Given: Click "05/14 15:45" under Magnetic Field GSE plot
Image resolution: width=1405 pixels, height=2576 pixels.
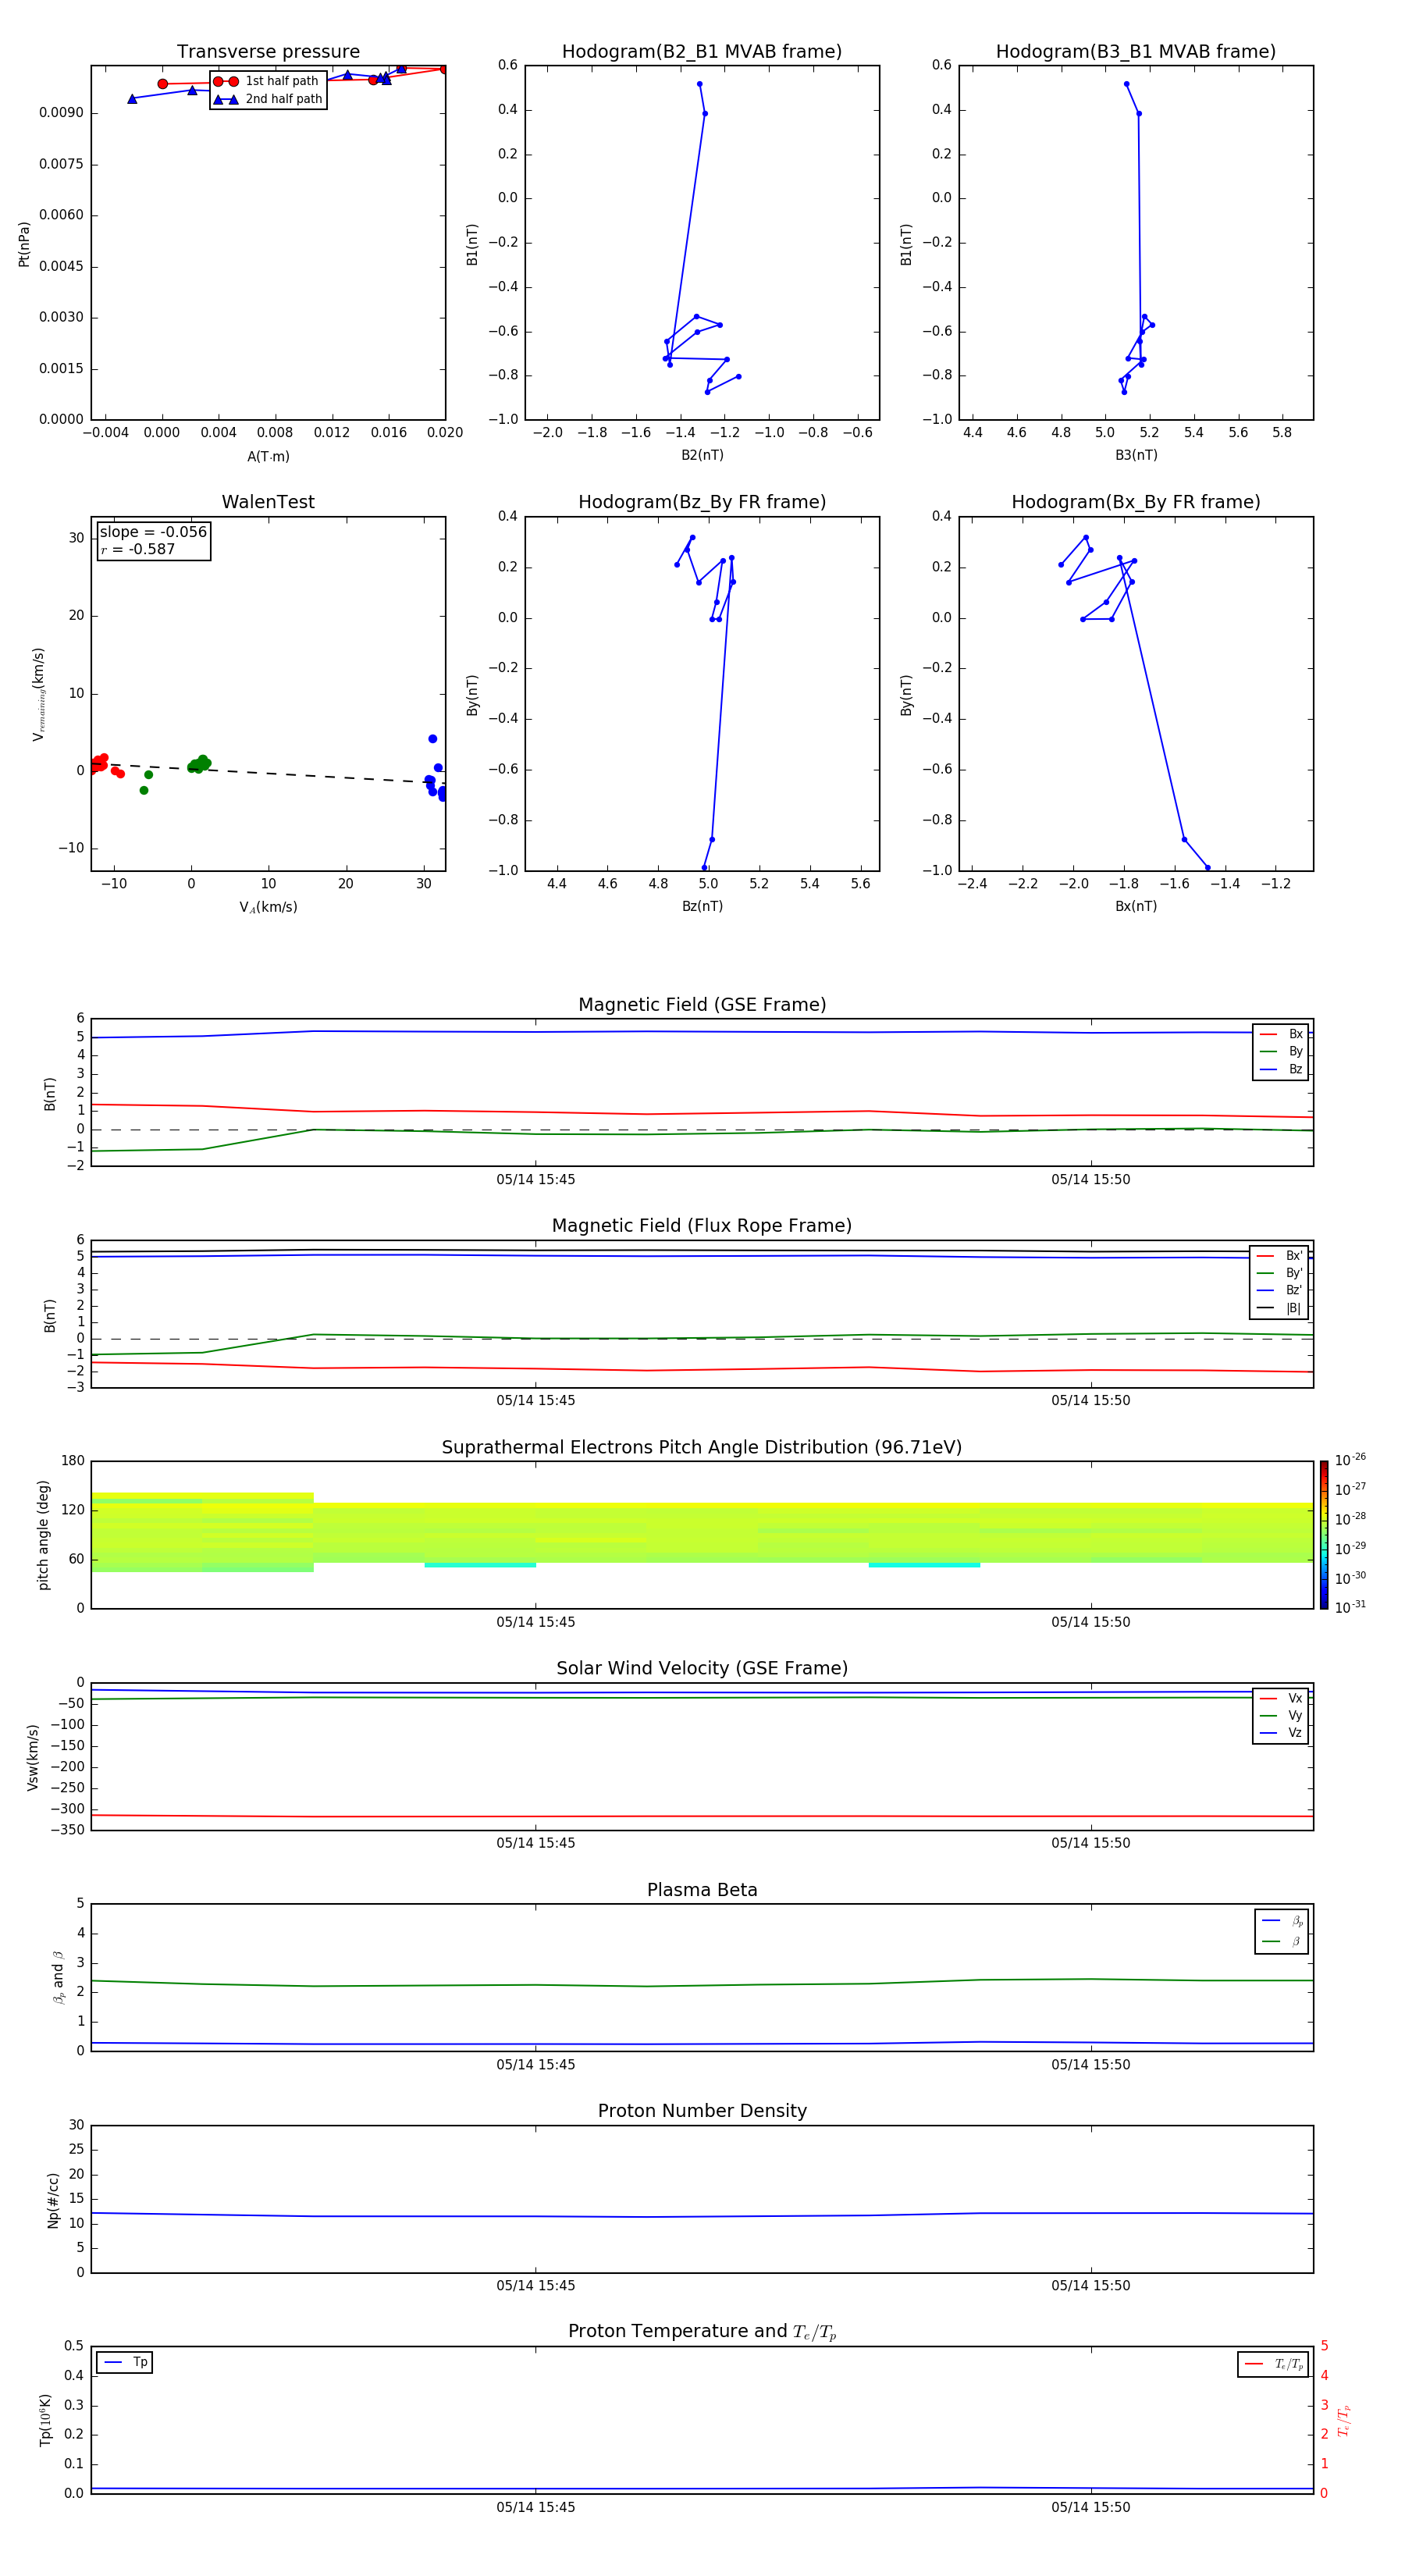Looking at the screenshot, I should [536, 1180].
